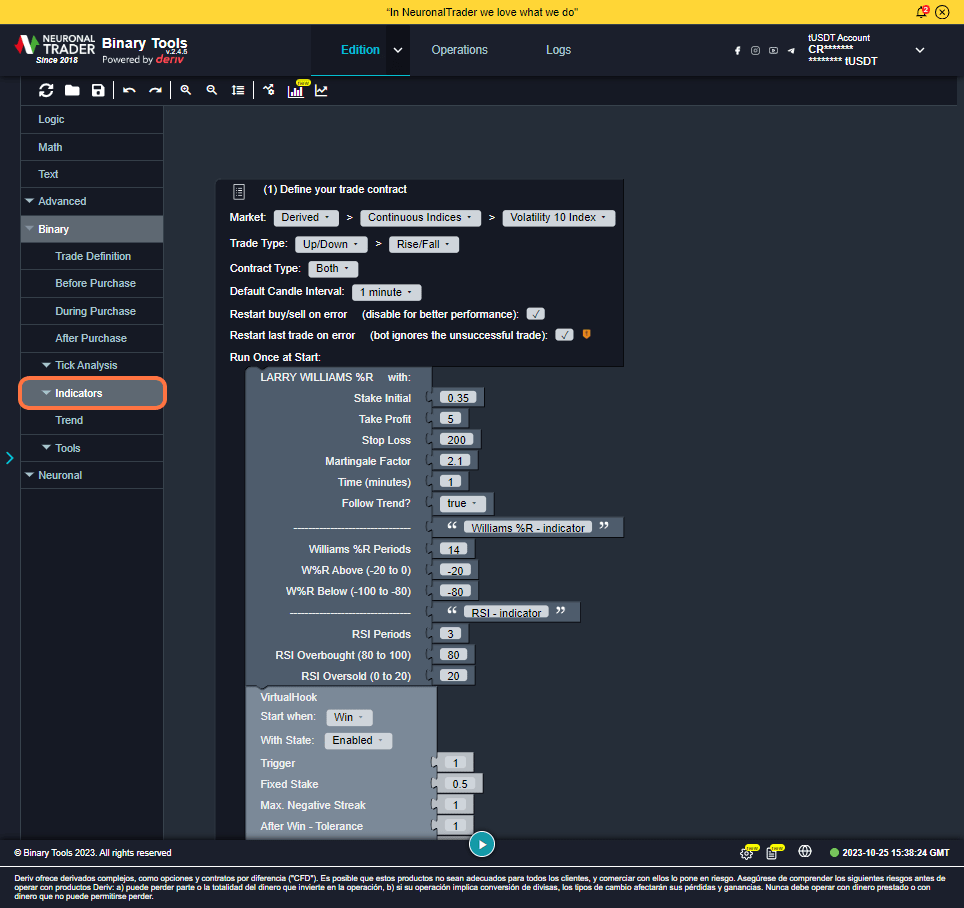Zoom in on the workspace
This screenshot has width=964, height=908.
point(186,90)
